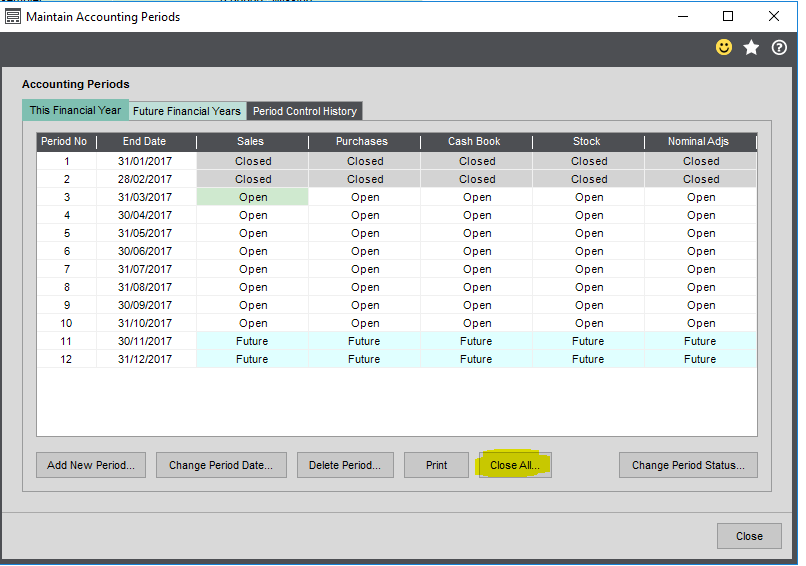Select end date 31/12/2017
This screenshot has height=566, width=806.
pos(146,359)
